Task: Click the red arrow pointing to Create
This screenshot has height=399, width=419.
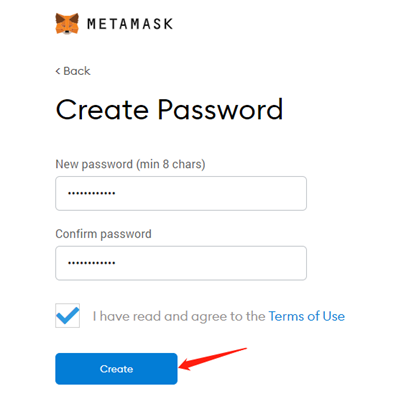Action: click(213, 359)
